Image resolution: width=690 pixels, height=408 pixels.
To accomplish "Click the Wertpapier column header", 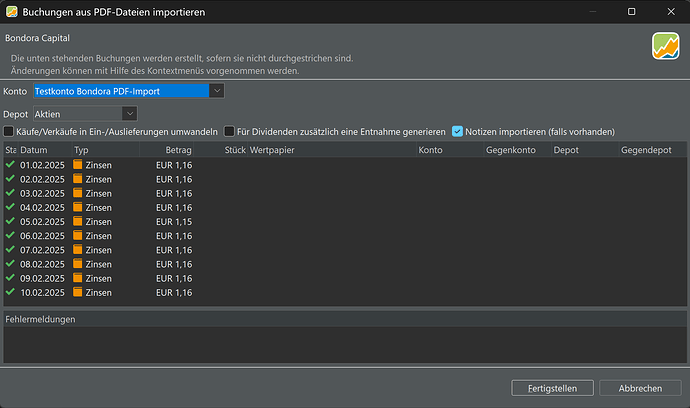I will (332, 150).
